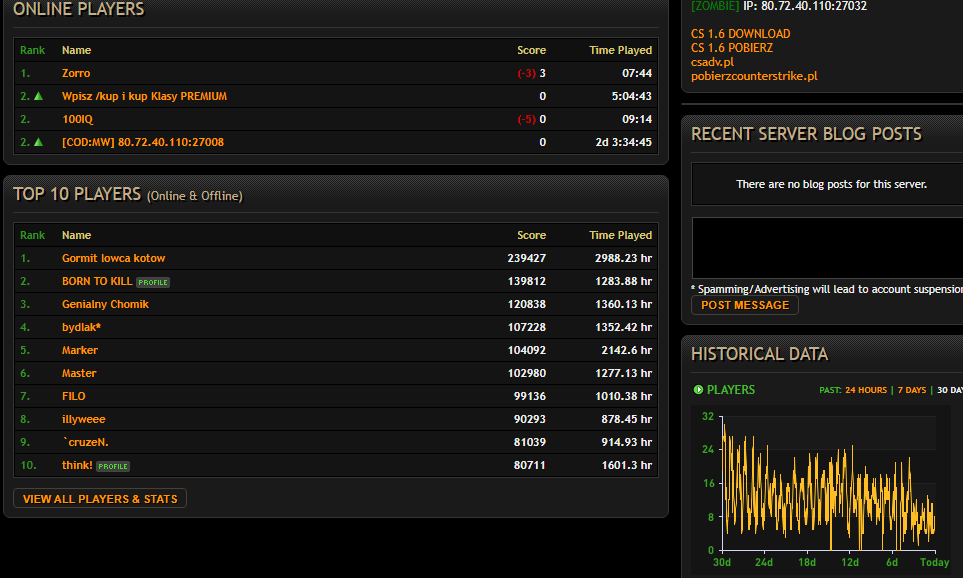Type in the blog message text box
The image size is (963, 578).
click(826, 247)
